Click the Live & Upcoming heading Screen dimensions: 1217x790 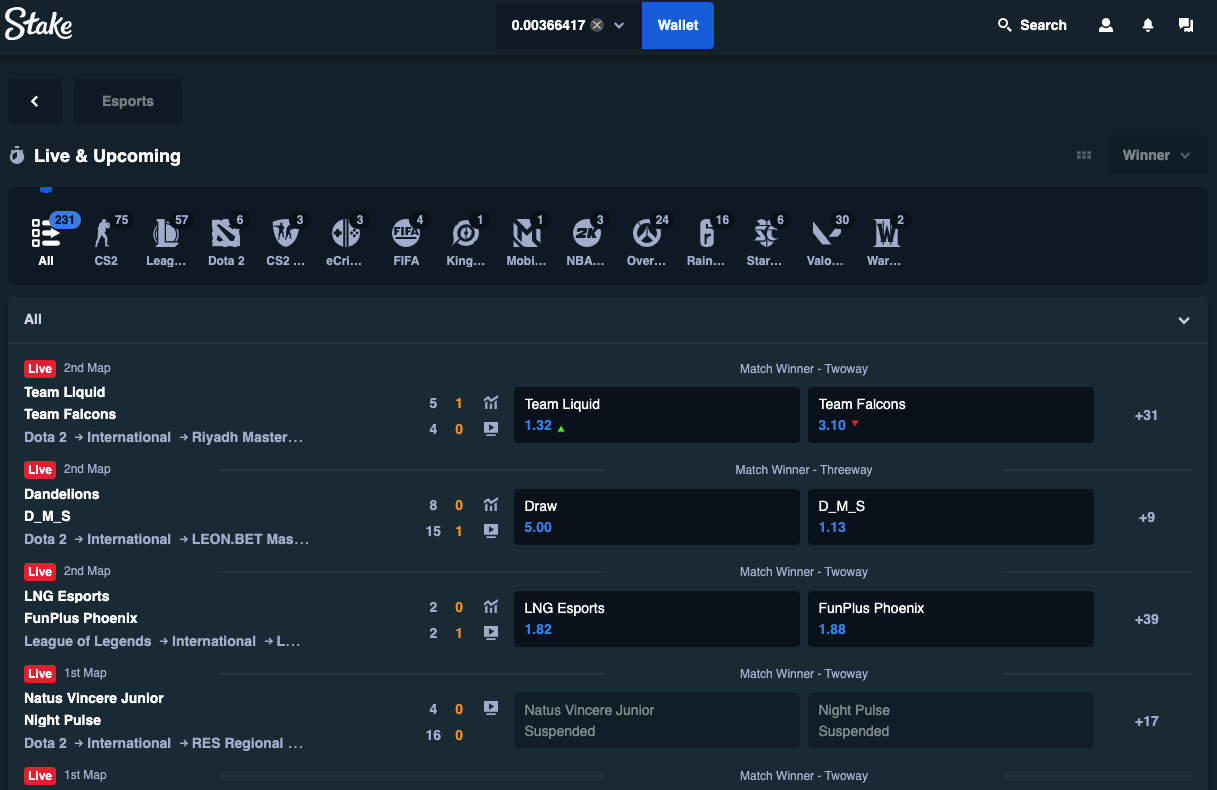pyautogui.click(x=107, y=156)
